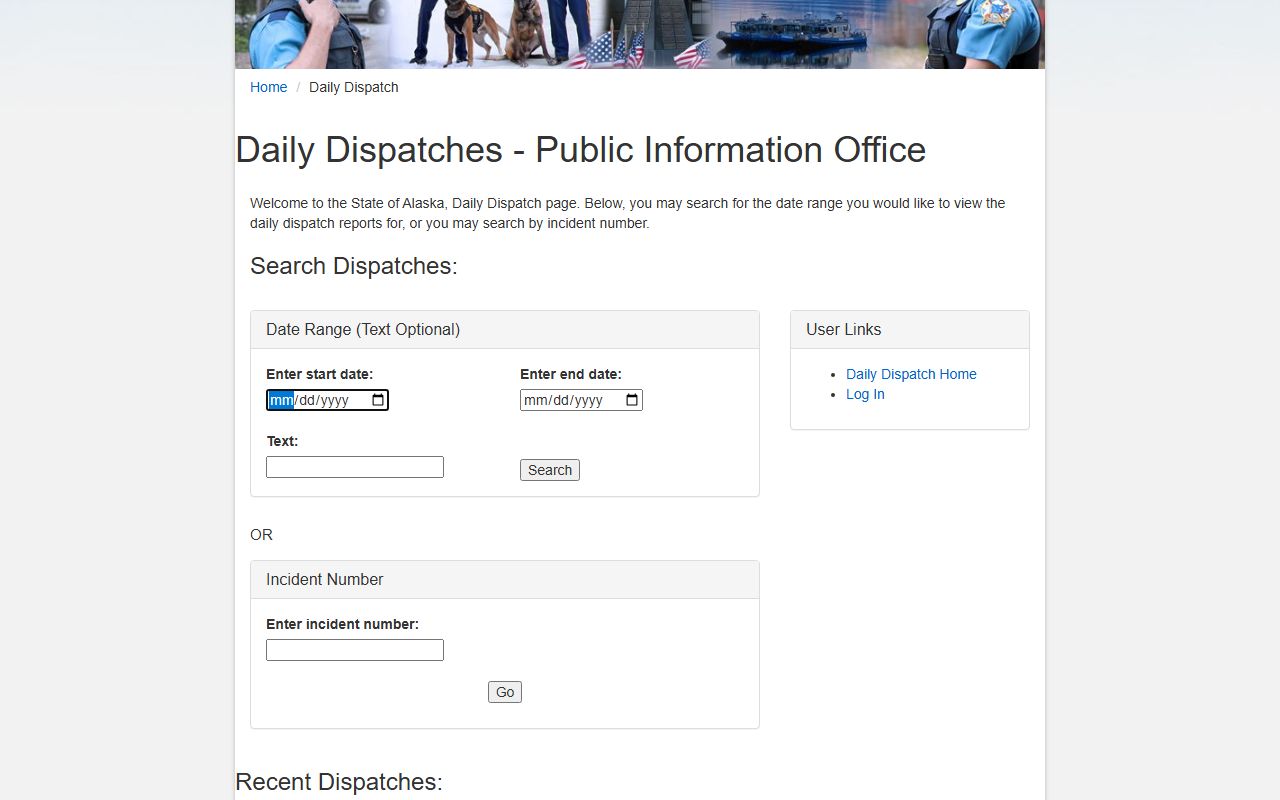The height and width of the screenshot is (800, 1280).
Task: Click the 'Enter start date:' label
Action: coord(319,374)
